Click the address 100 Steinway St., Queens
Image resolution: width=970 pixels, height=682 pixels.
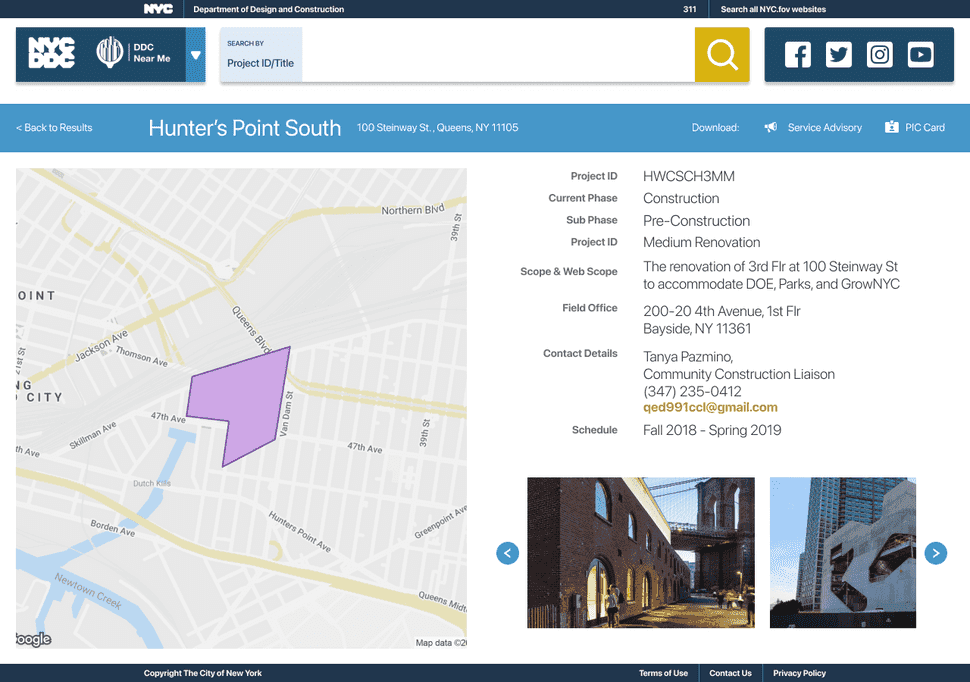click(x=437, y=127)
